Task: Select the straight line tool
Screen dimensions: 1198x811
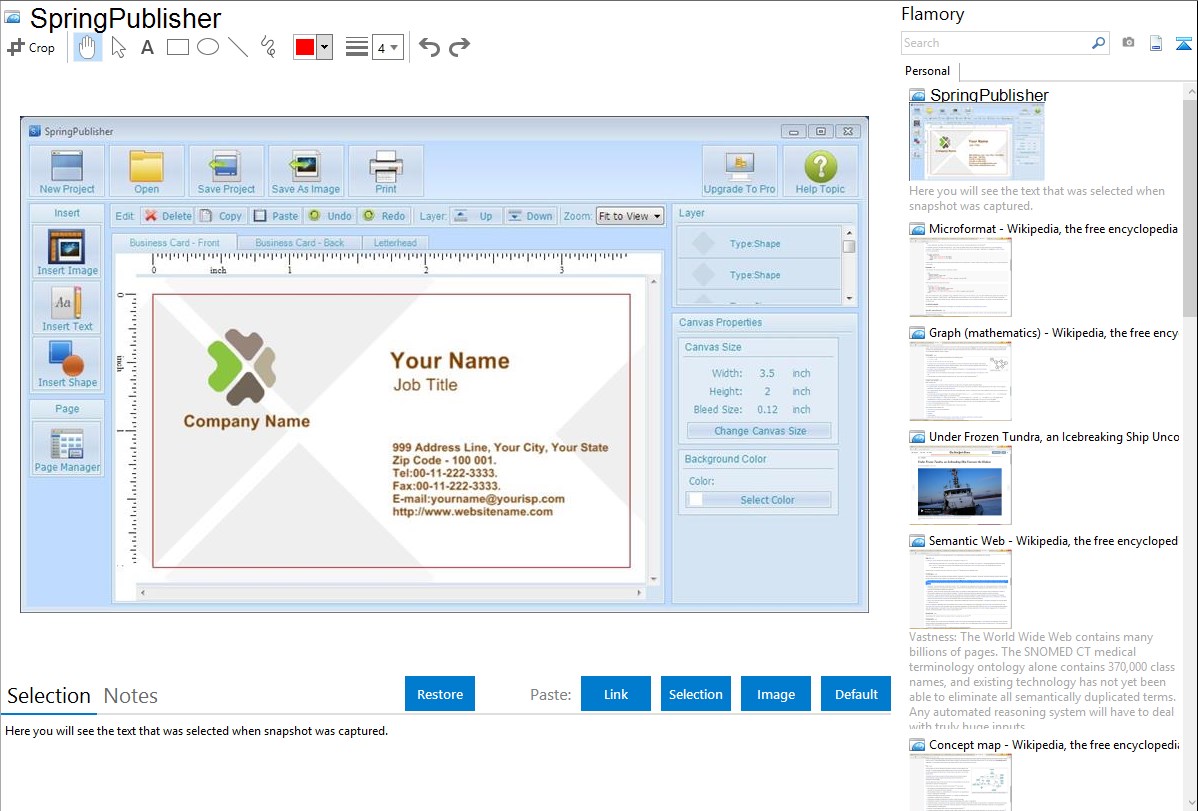Action: (238, 47)
